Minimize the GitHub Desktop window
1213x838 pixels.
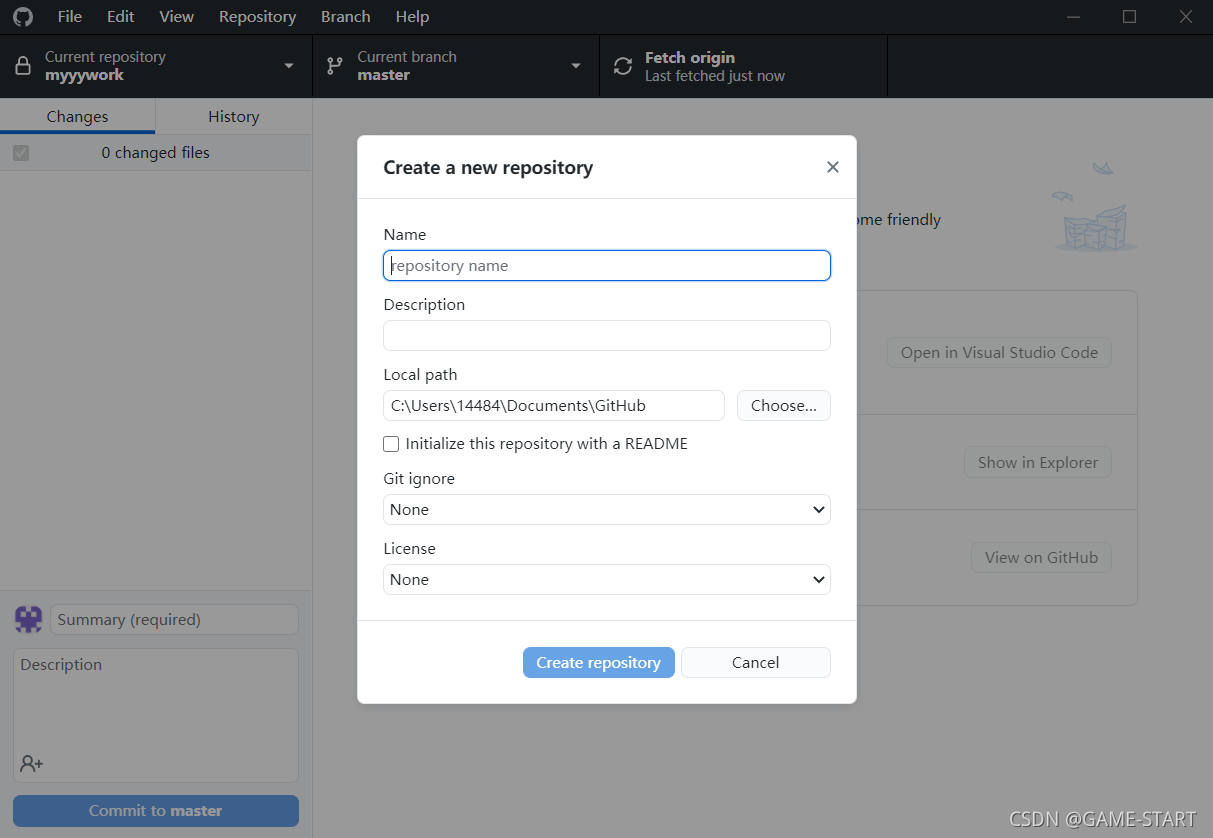[1073, 17]
